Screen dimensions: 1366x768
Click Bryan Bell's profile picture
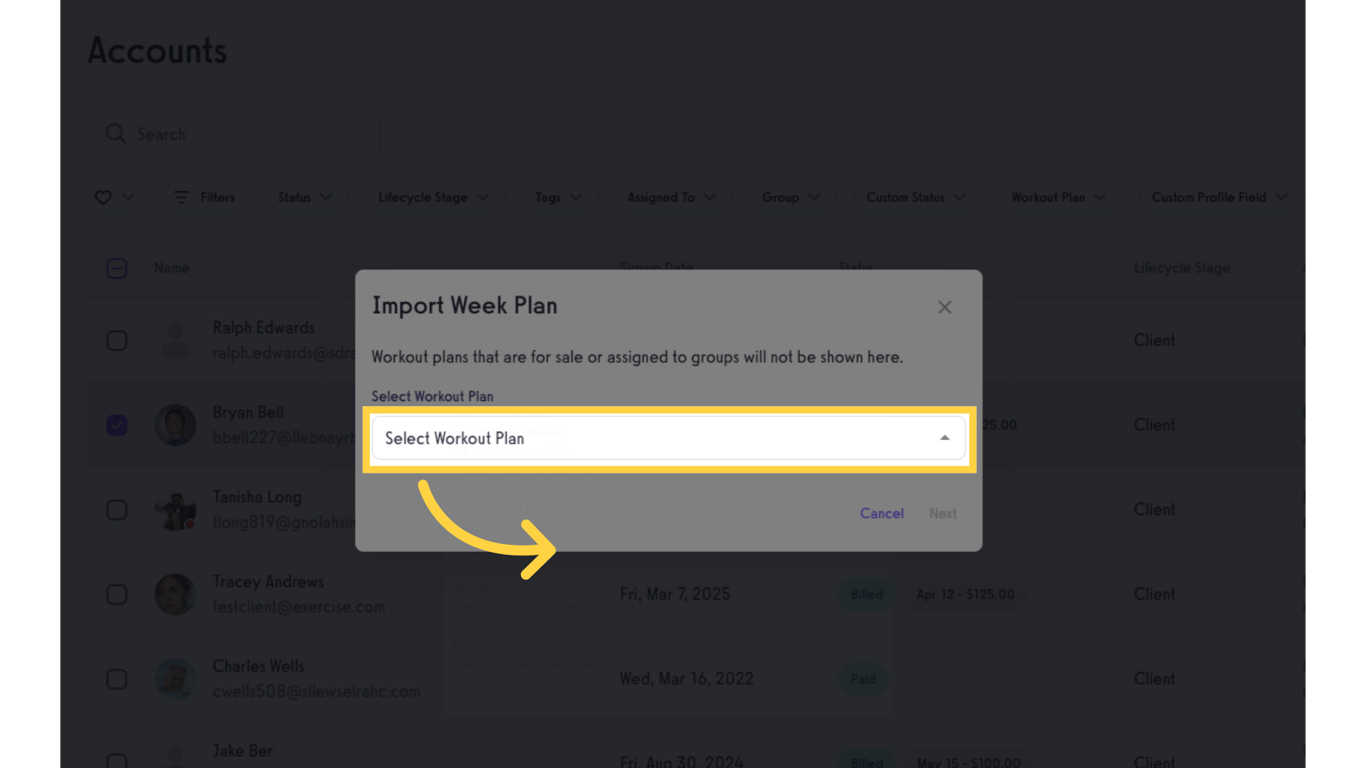tap(175, 425)
